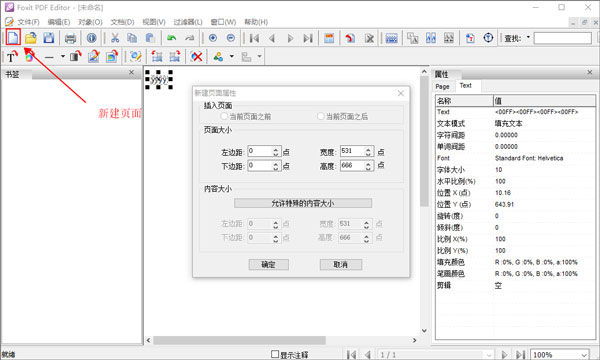
Task: Click the edit image pencil icon
Action: tap(94, 57)
